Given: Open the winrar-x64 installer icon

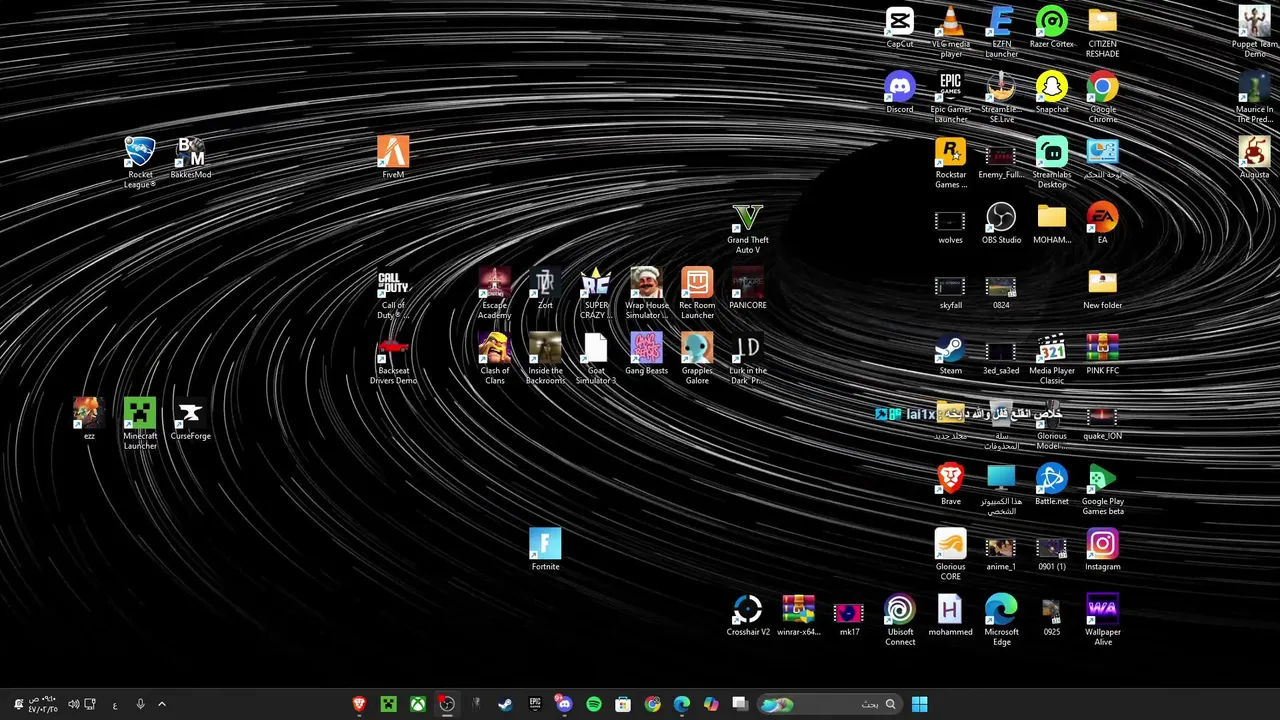Looking at the screenshot, I should [x=798, y=616].
